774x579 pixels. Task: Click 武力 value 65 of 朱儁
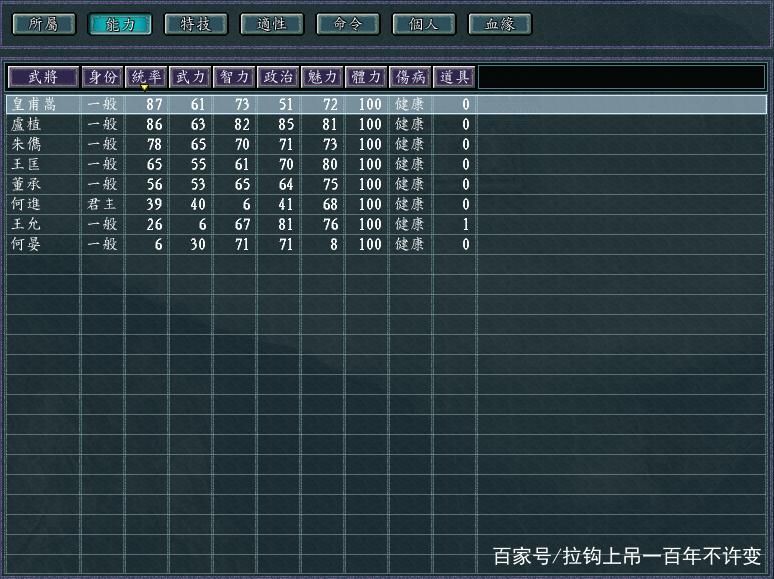(198, 144)
